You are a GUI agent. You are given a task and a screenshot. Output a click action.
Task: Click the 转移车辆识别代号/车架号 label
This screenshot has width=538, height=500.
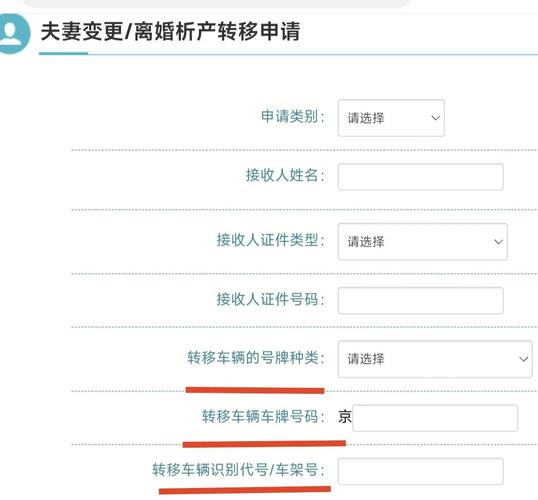coord(238,470)
